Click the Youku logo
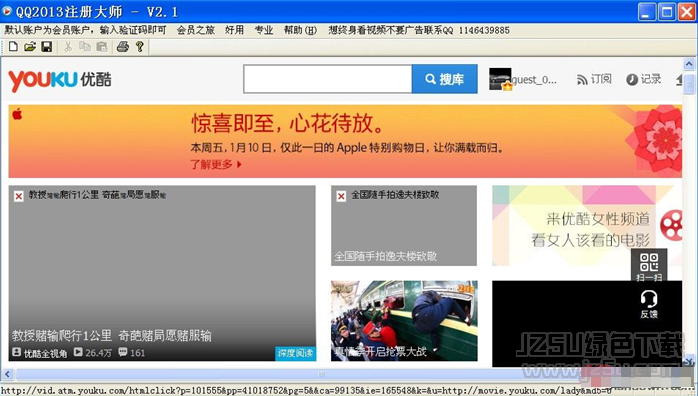 [60, 80]
